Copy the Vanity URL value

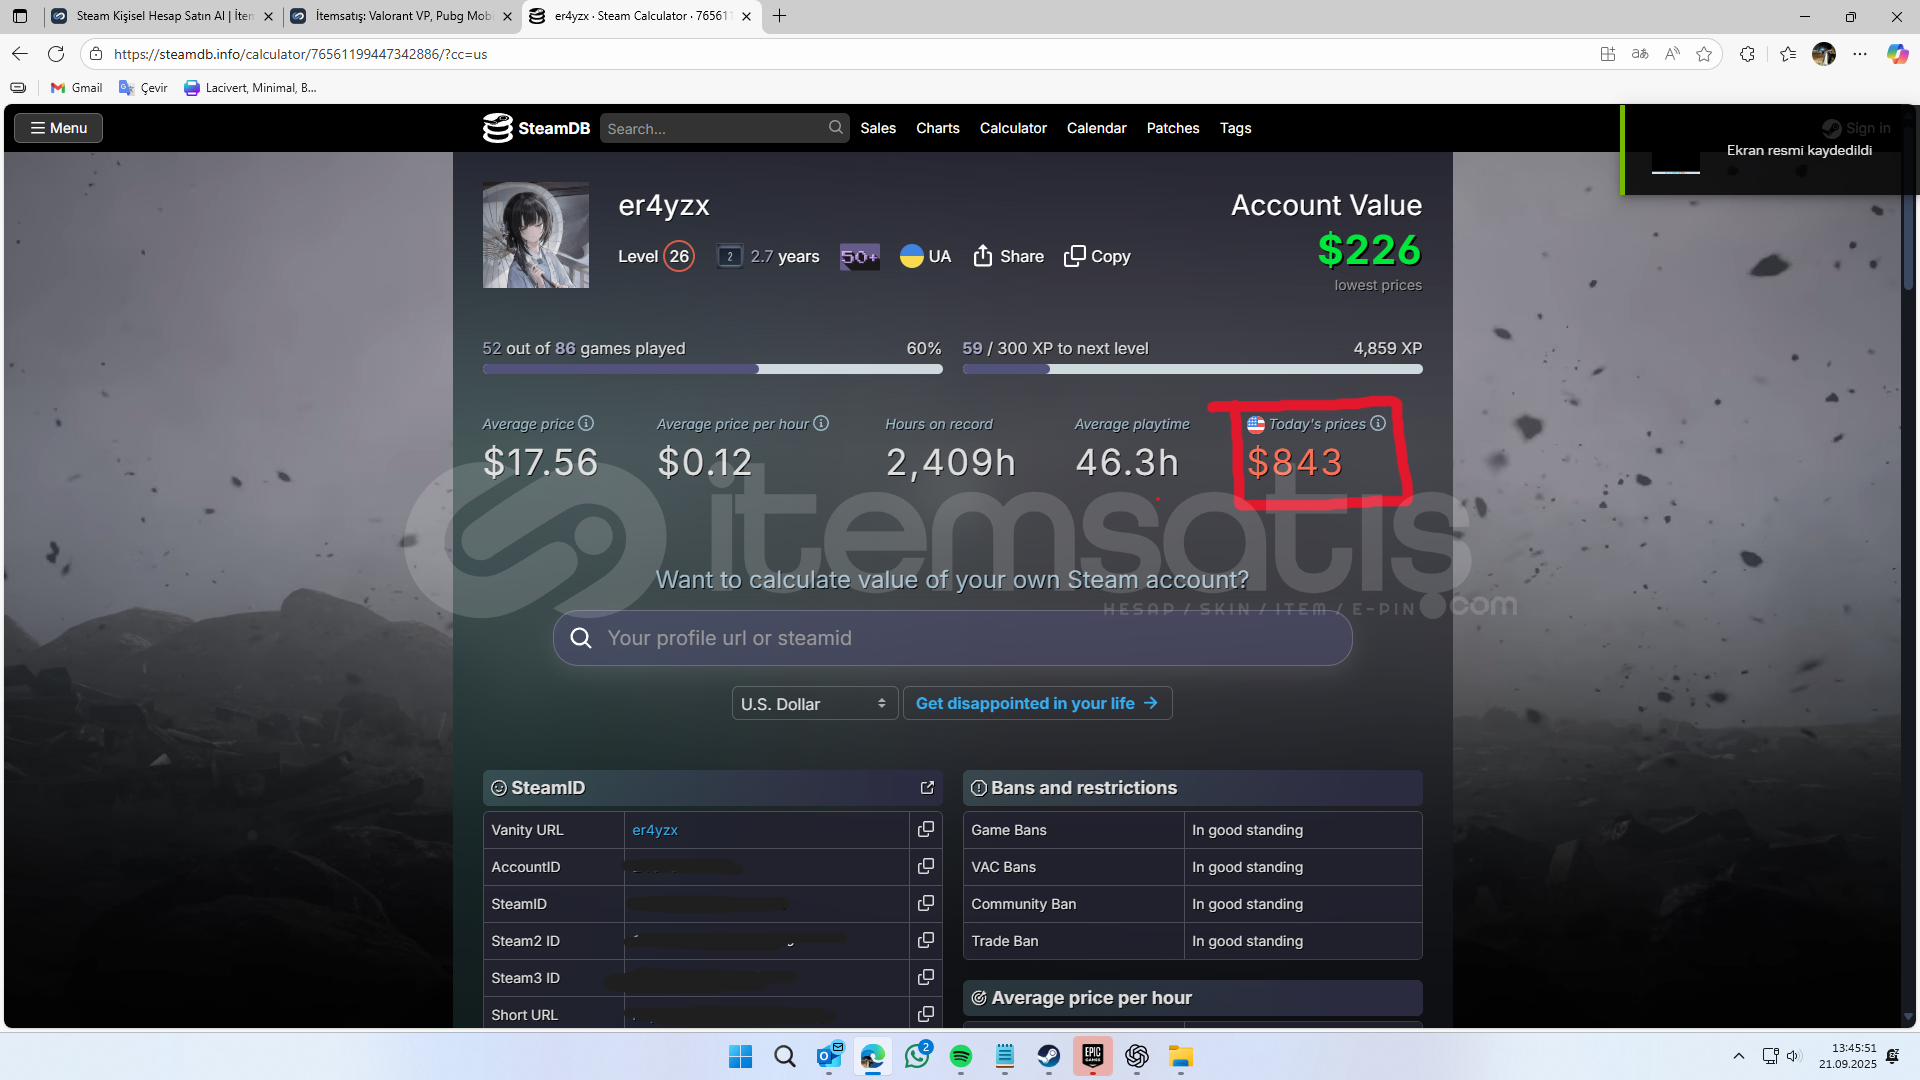click(x=926, y=829)
